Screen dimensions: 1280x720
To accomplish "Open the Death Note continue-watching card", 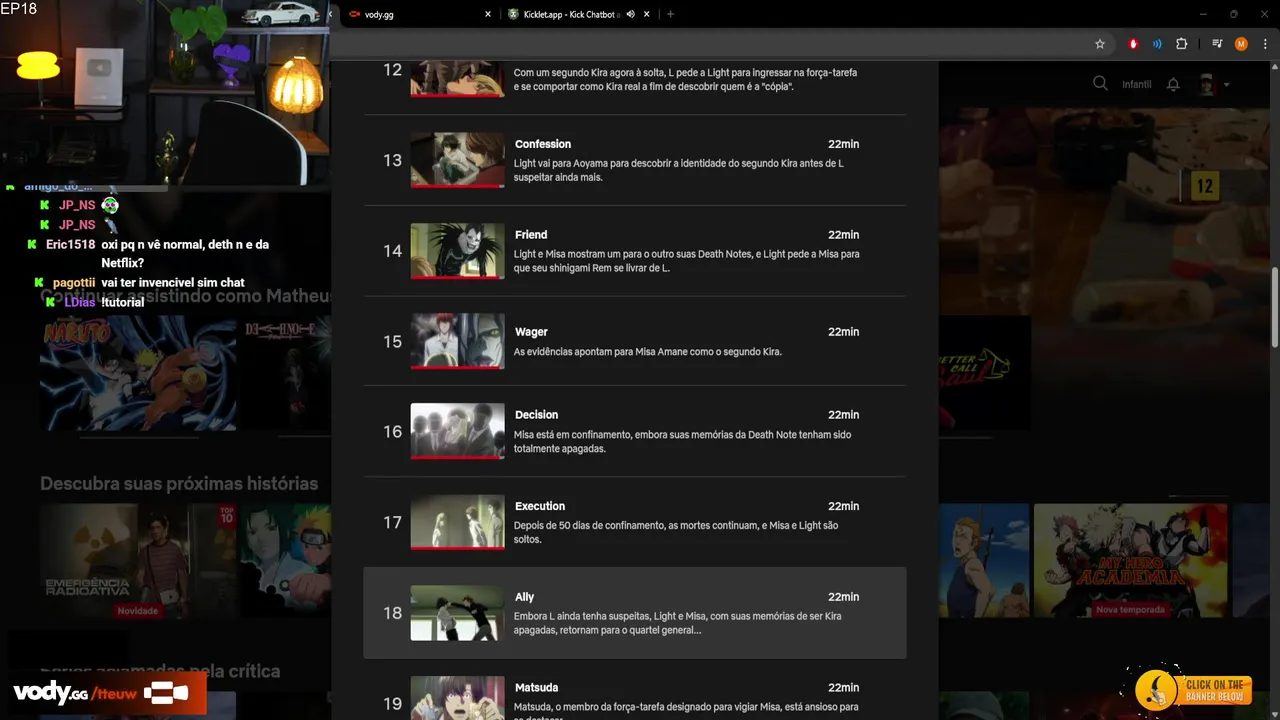I will (x=288, y=373).
